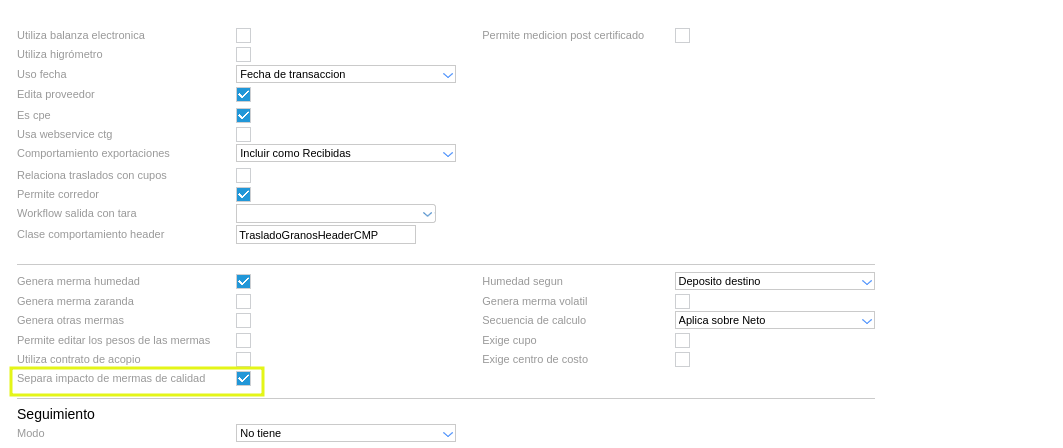Expand the Secuencia de calculo dropdown
Viewport: 1063px width, 448px height.
[775, 320]
